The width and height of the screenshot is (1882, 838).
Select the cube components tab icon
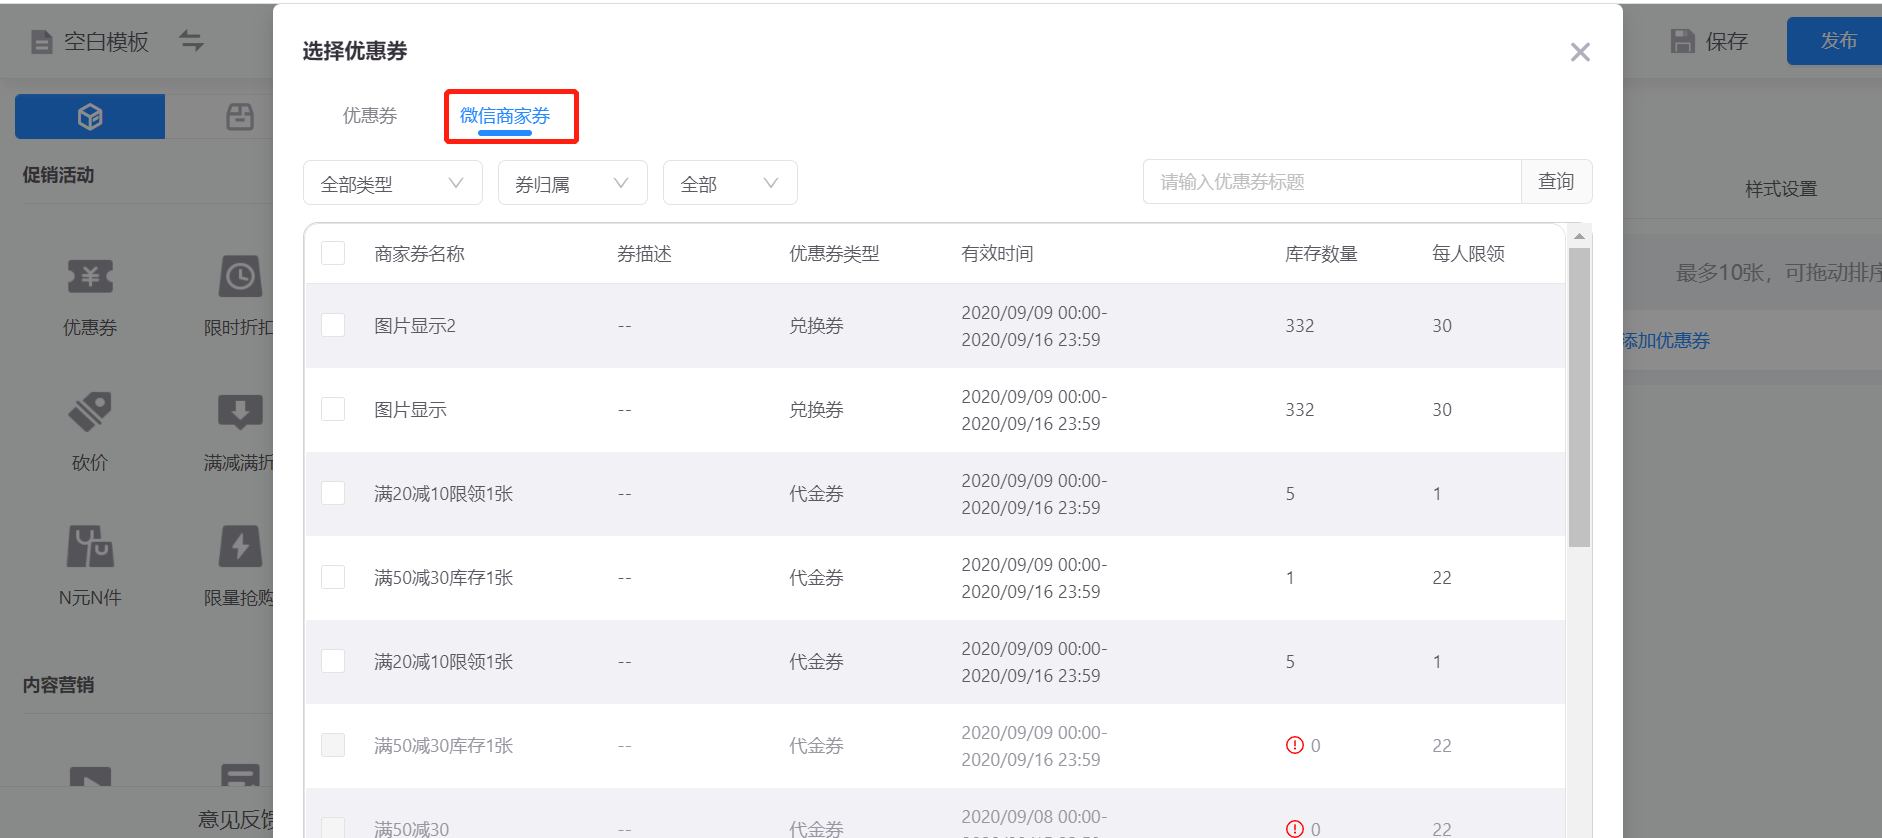click(90, 117)
